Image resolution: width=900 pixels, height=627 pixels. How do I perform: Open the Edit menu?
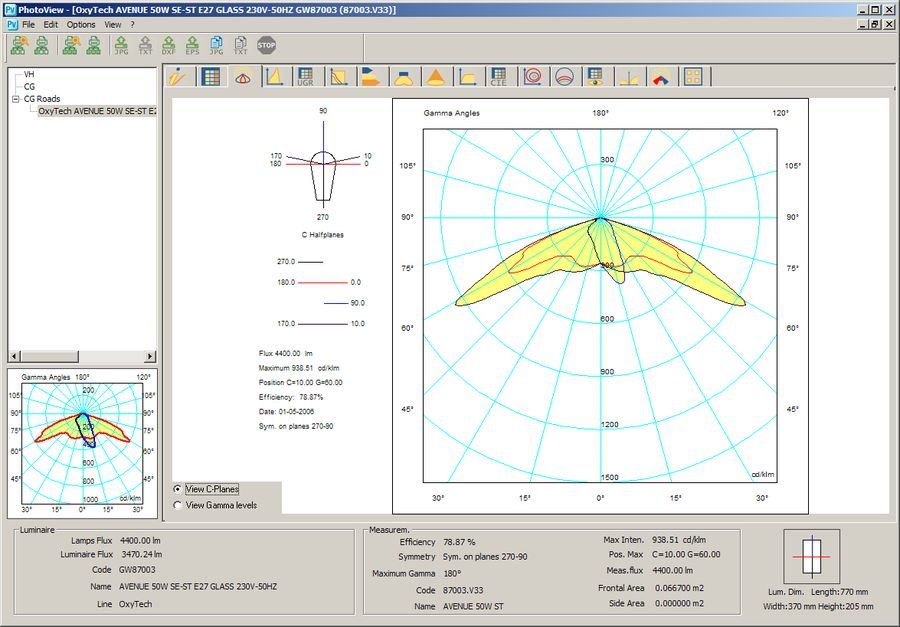click(x=50, y=24)
